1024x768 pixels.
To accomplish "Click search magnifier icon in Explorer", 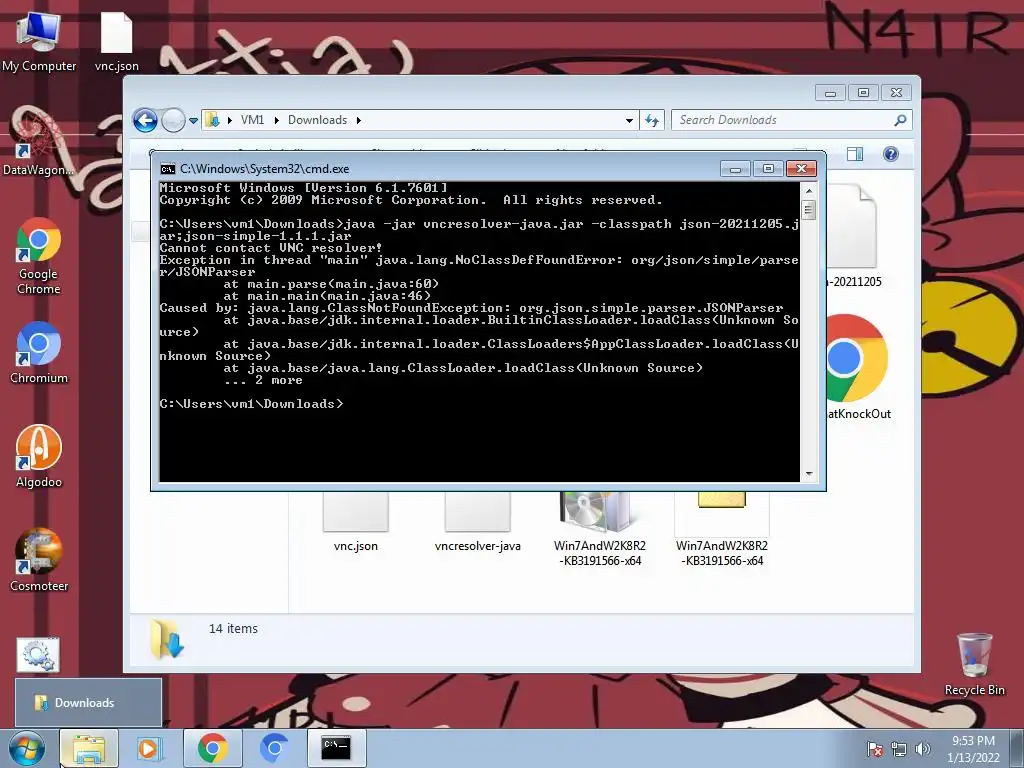I will click(x=900, y=120).
